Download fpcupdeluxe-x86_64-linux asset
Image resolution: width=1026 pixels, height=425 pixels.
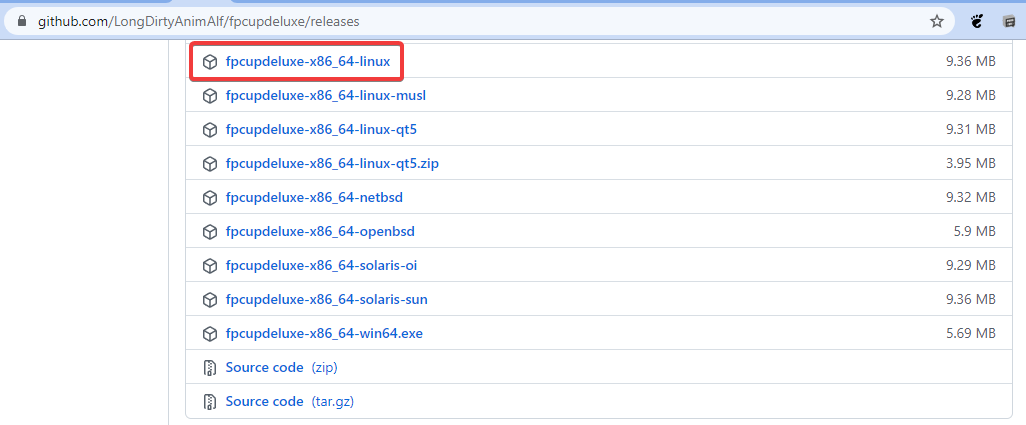(x=307, y=62)
